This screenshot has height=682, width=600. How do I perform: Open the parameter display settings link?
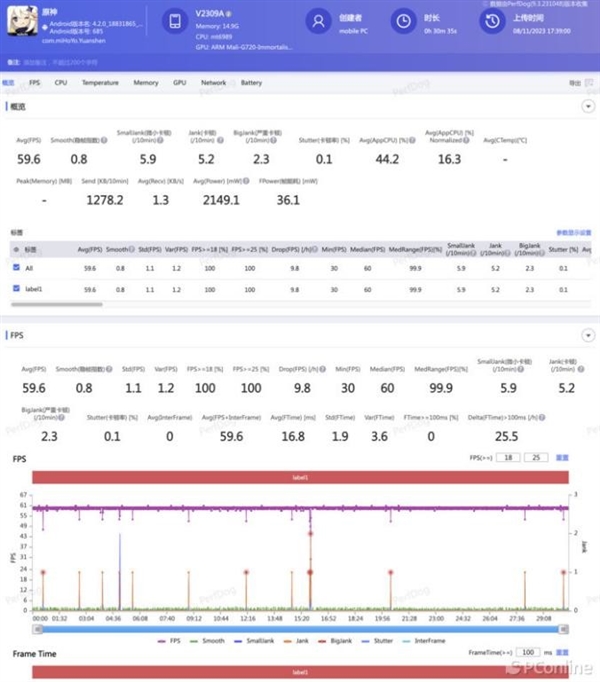(574, 230)
